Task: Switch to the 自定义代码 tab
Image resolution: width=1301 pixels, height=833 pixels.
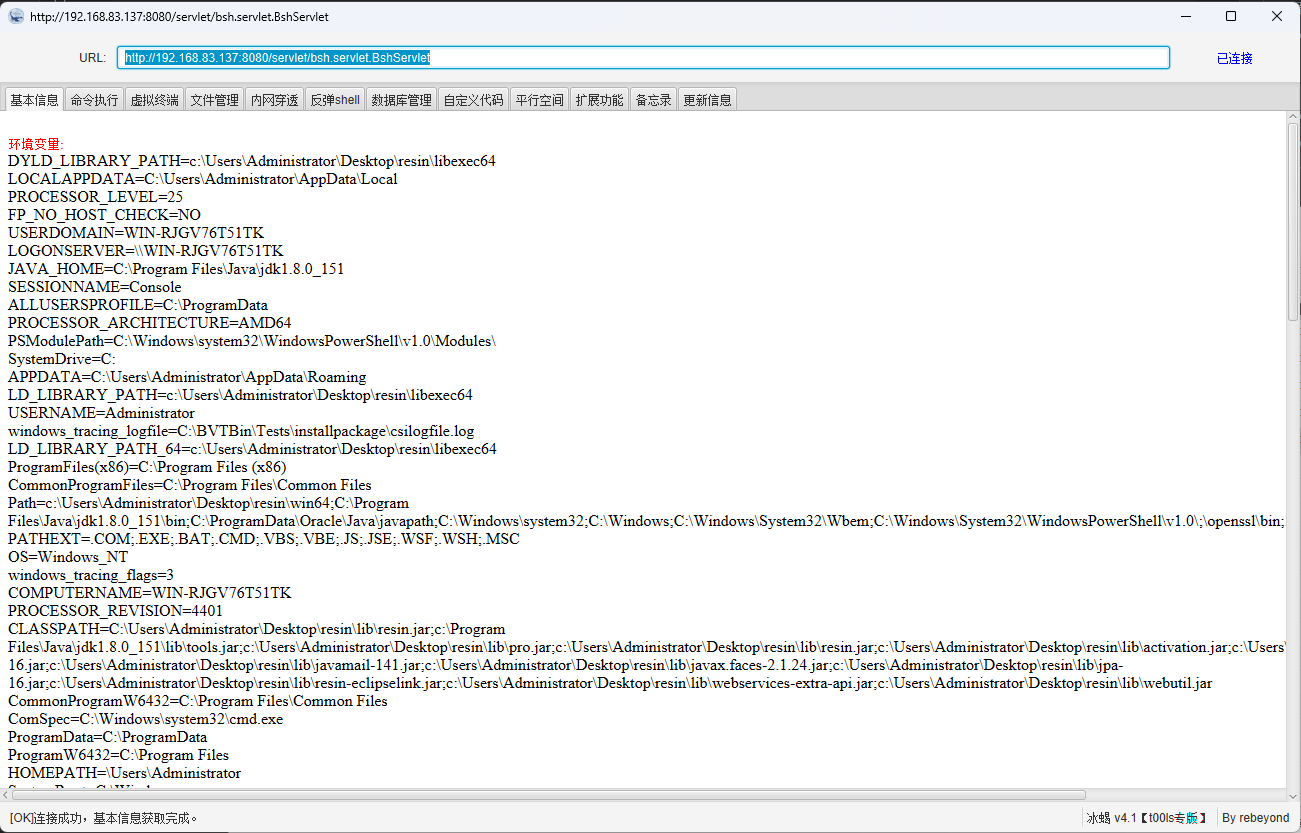Action: 473,100
